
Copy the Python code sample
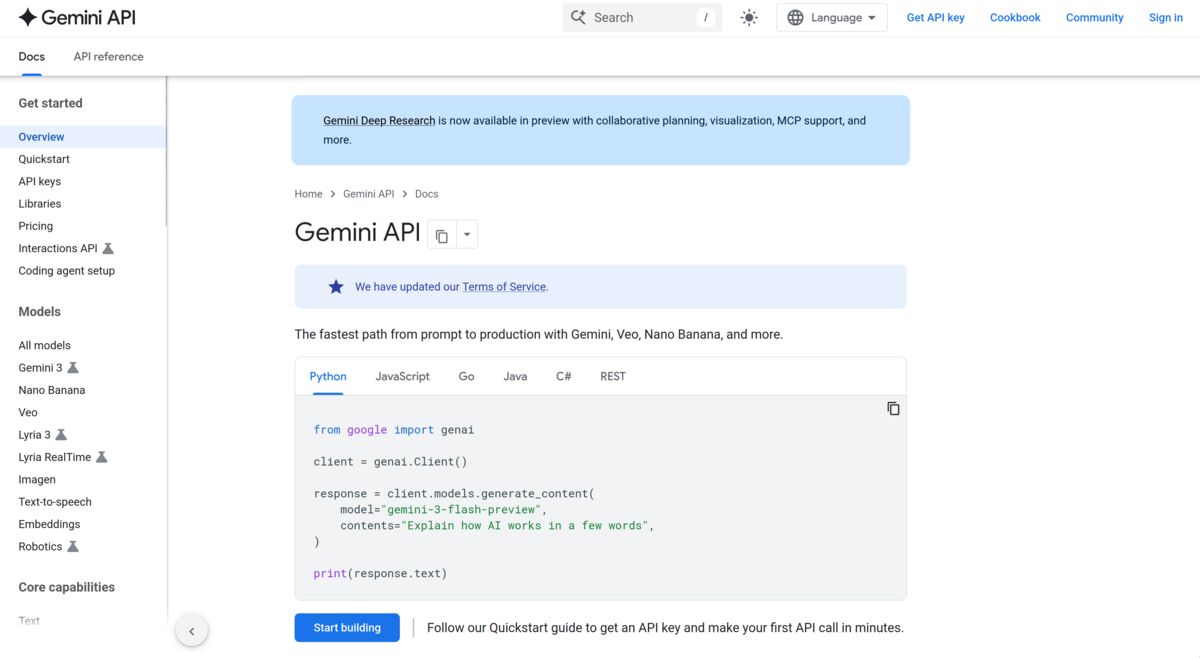click(893, 408)
